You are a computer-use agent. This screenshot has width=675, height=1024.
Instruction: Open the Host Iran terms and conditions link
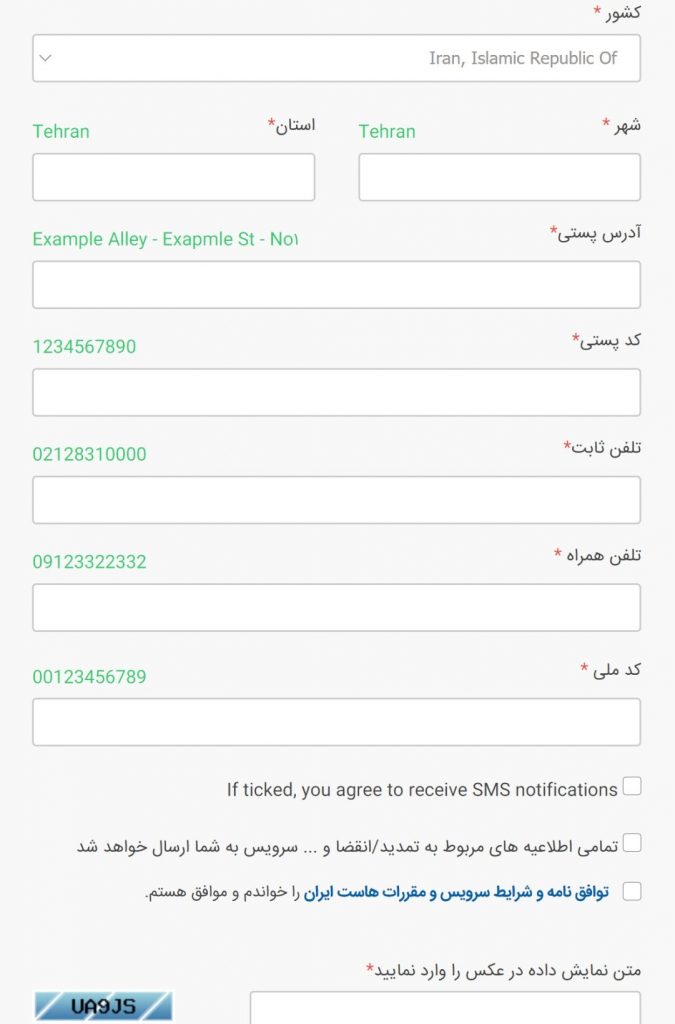(x=456, y=892)
